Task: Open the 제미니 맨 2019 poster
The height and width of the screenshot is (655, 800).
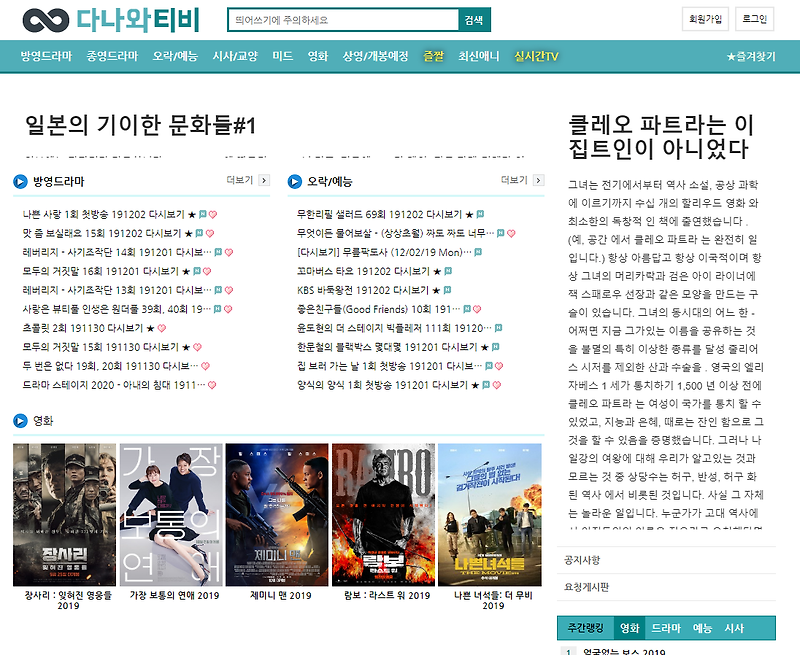Action: 277,515
